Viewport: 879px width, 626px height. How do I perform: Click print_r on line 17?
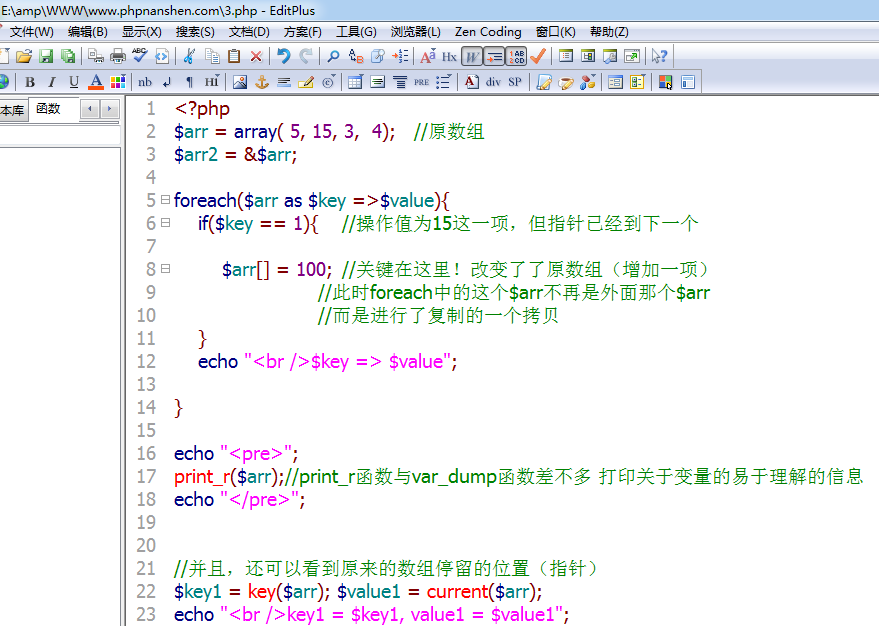click(202, 477)
